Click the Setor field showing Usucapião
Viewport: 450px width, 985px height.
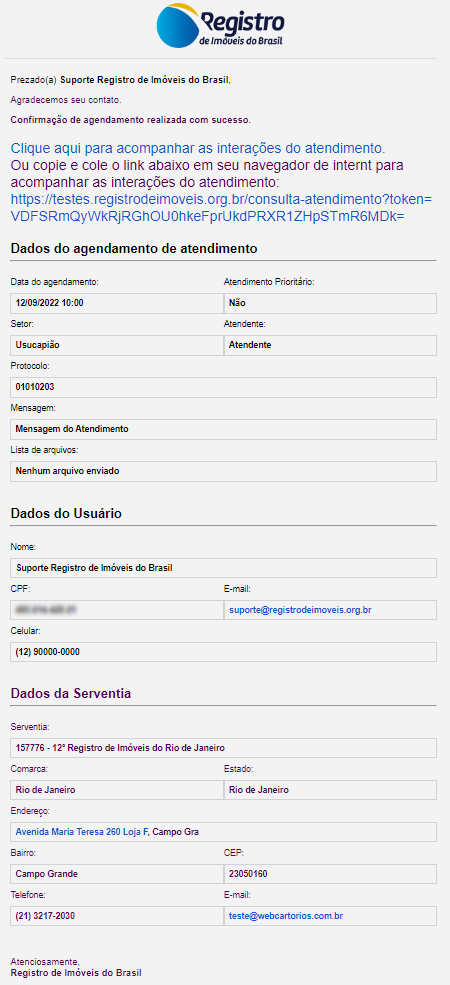point(117,345)
